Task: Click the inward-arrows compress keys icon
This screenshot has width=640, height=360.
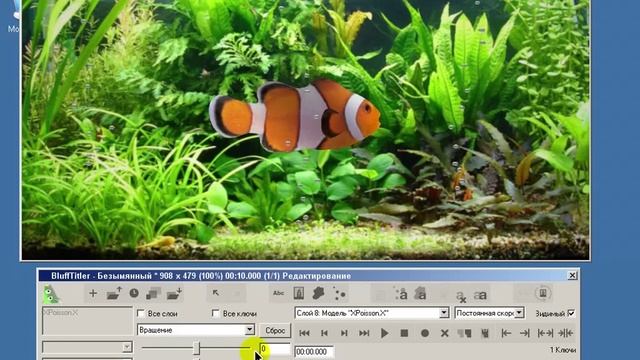Action: 565,333
